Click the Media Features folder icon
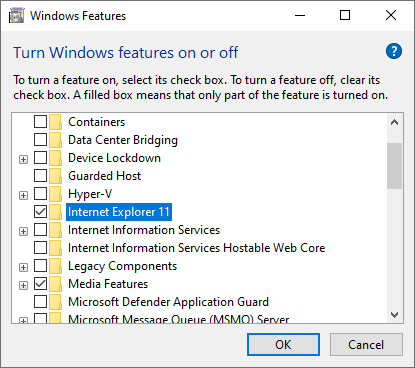The height and width of the screenshot is (368, 415). coord(55,284)
